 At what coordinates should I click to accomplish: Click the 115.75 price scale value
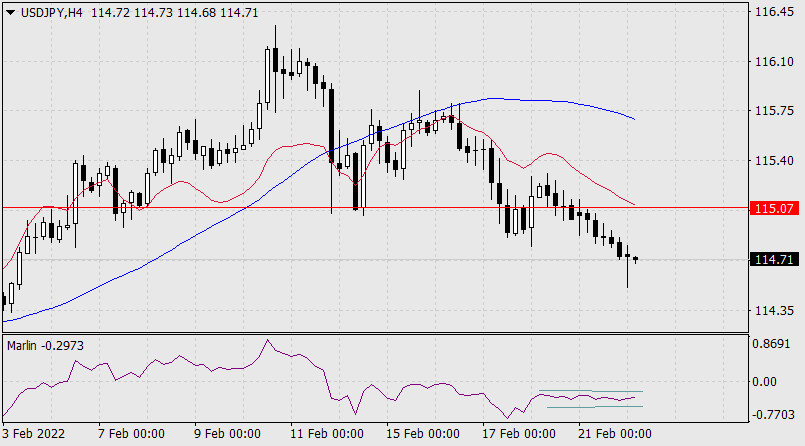[774, 111]
